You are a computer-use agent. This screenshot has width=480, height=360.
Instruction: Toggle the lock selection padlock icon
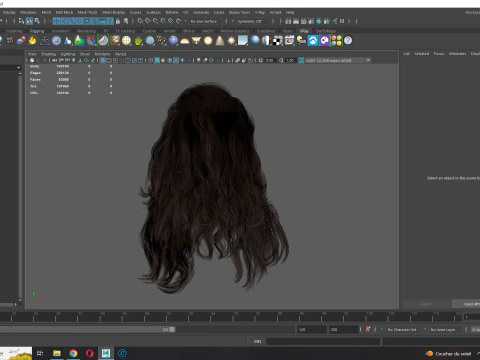pyautogui.click(x=118, y=21)
